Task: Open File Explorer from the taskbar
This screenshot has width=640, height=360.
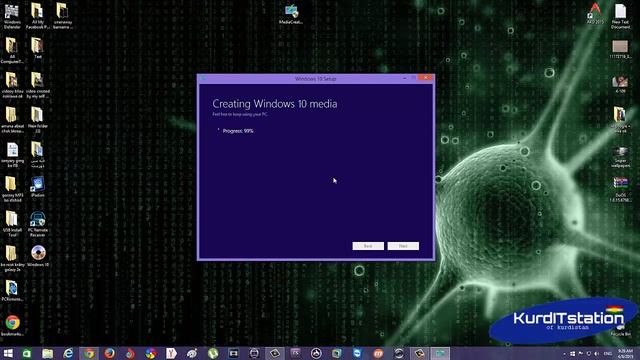Action: [48, 353]
